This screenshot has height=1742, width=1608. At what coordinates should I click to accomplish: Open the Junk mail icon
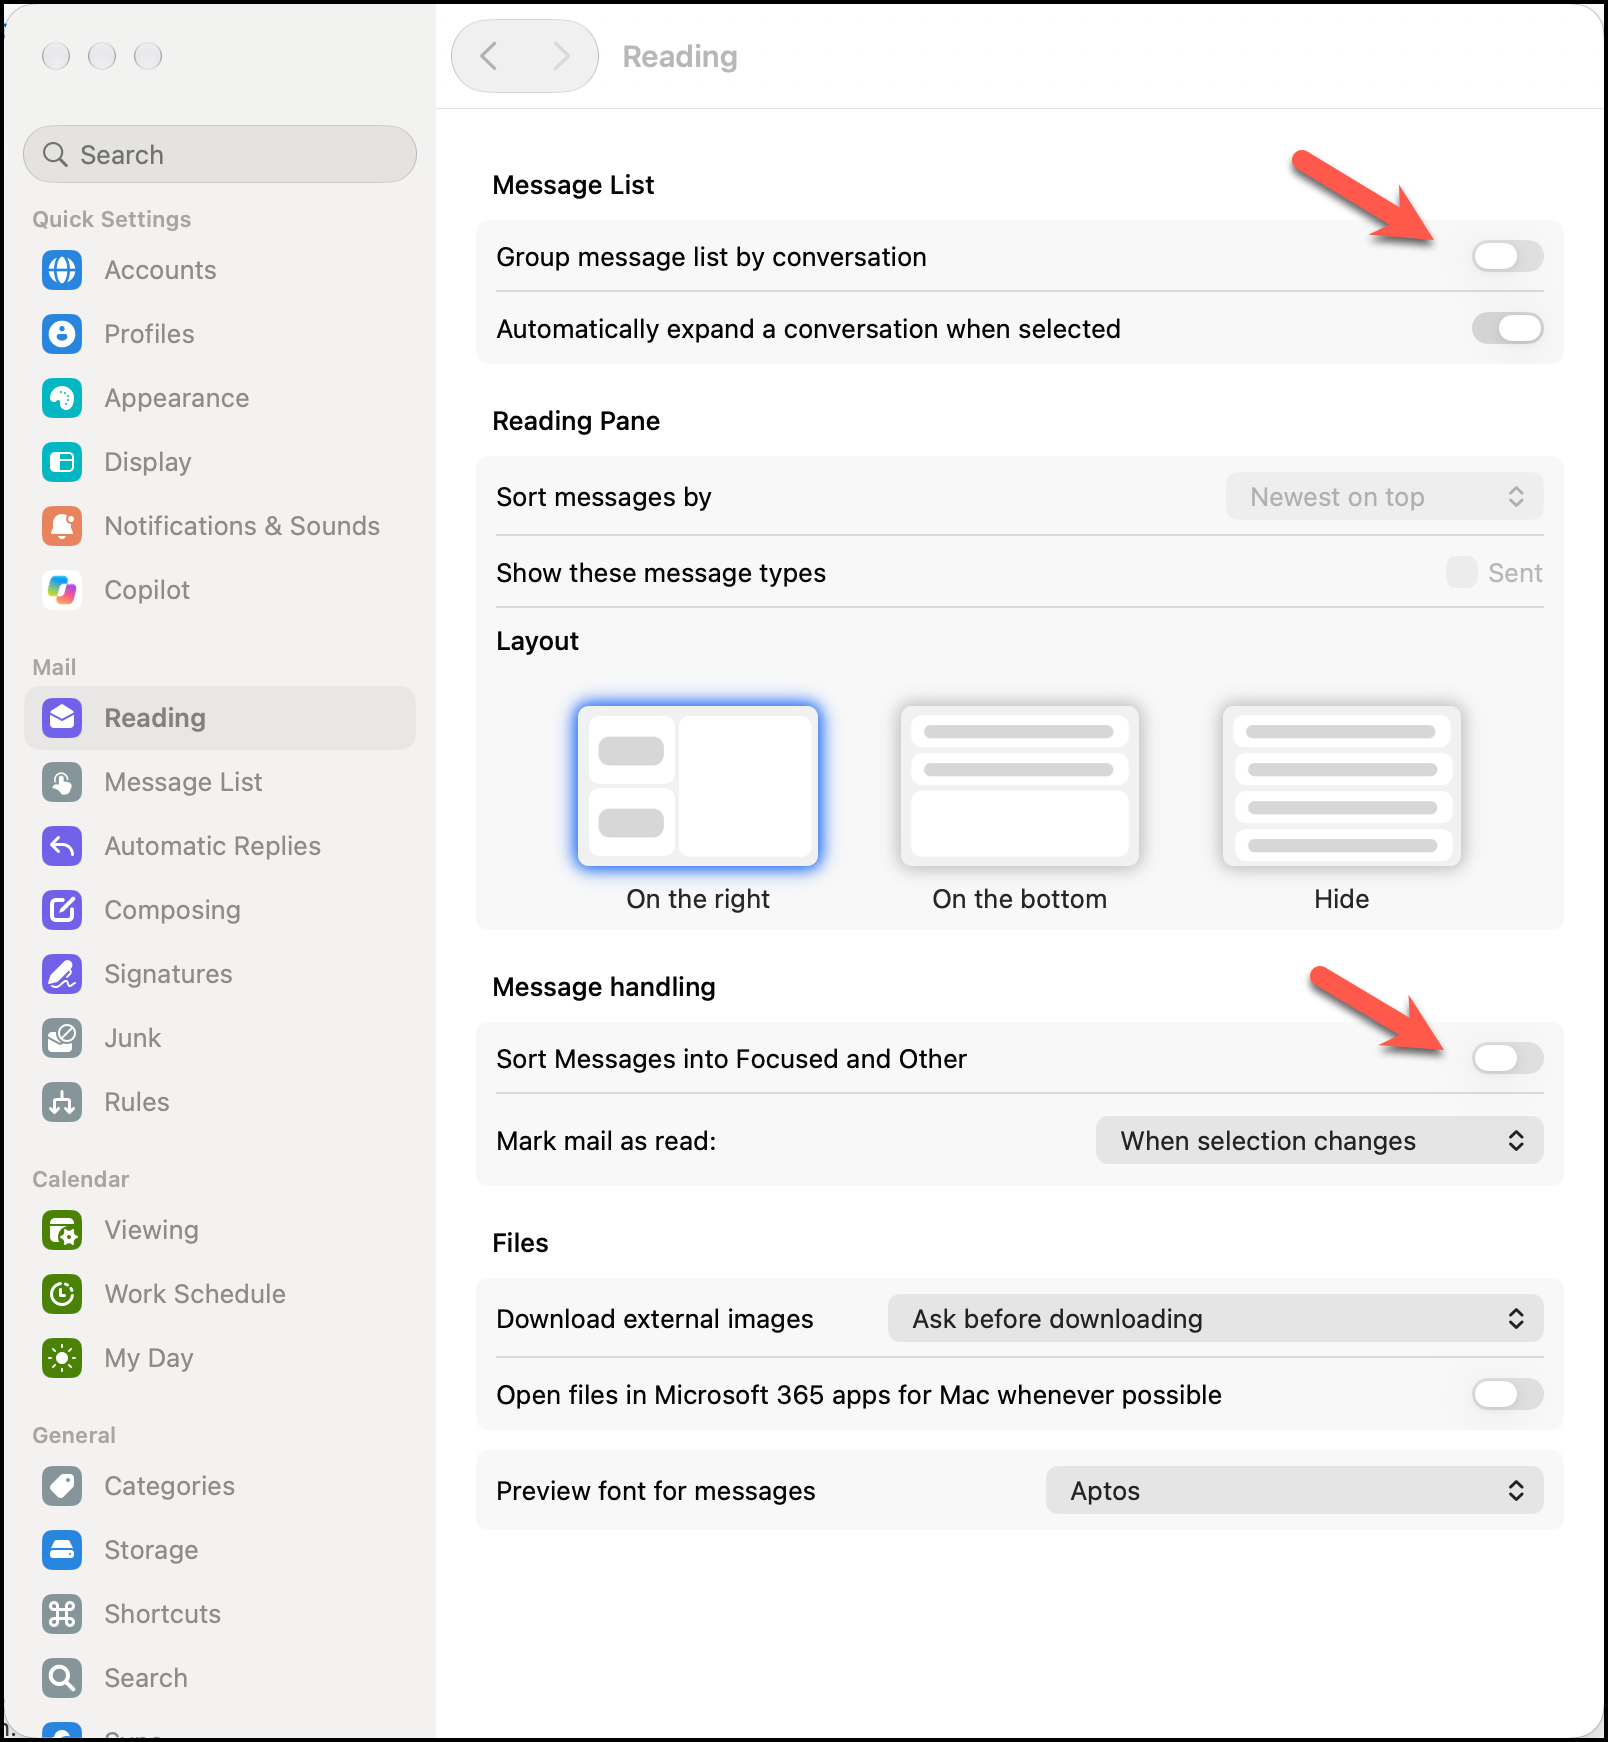62,1038
